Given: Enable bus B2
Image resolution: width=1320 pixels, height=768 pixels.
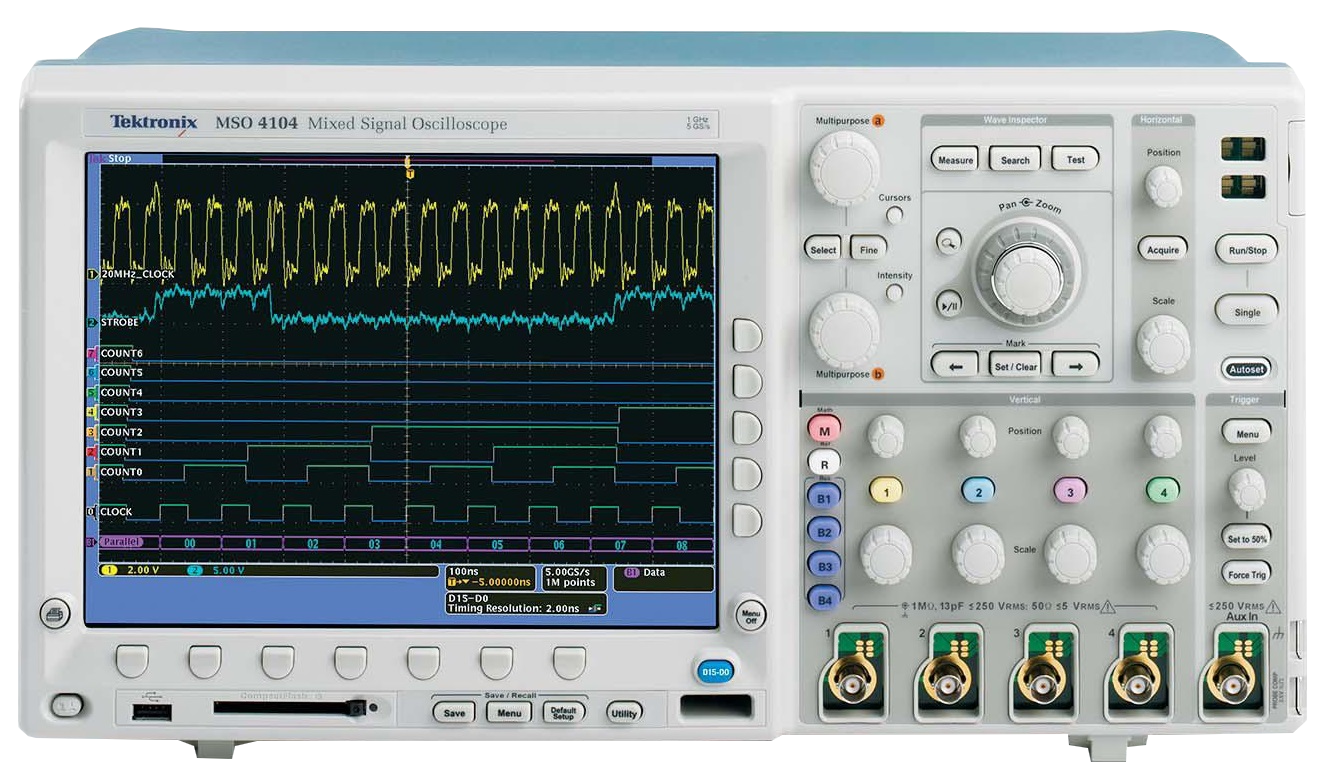Looking at the screenshot, I should (x=825, y=532).
